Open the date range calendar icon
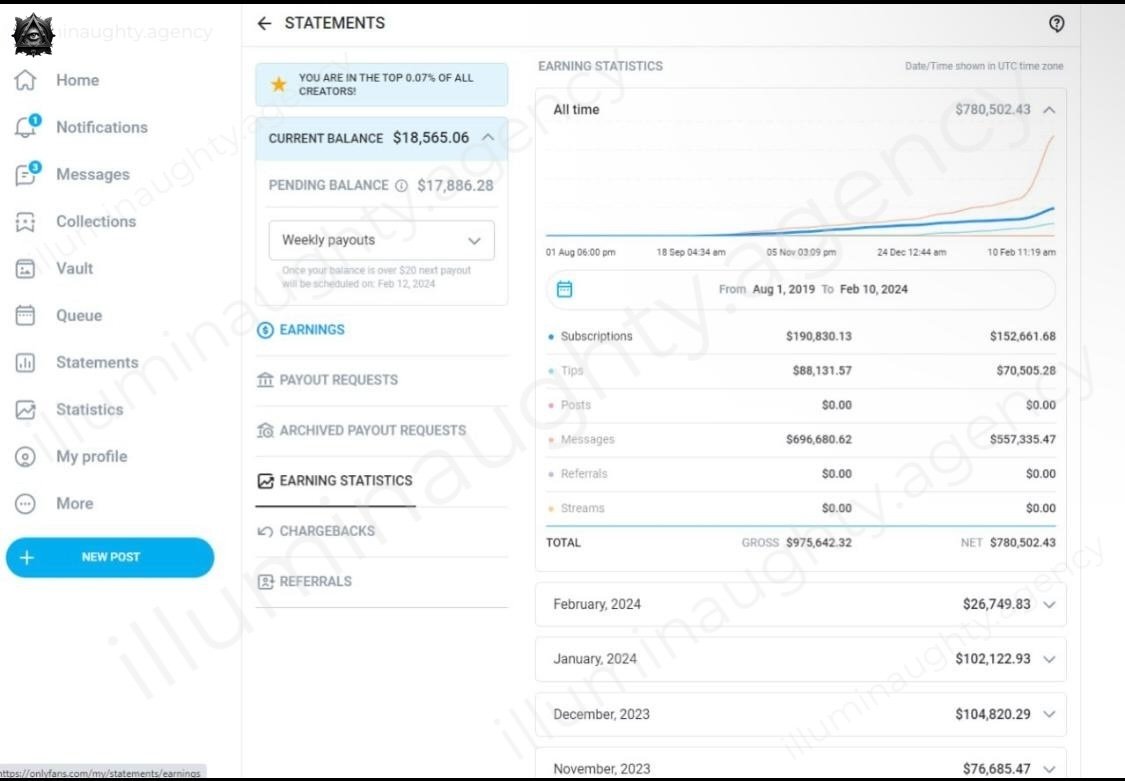Image resolution: width=1125 pixels, height=781 pixels. tap(565, 289)
